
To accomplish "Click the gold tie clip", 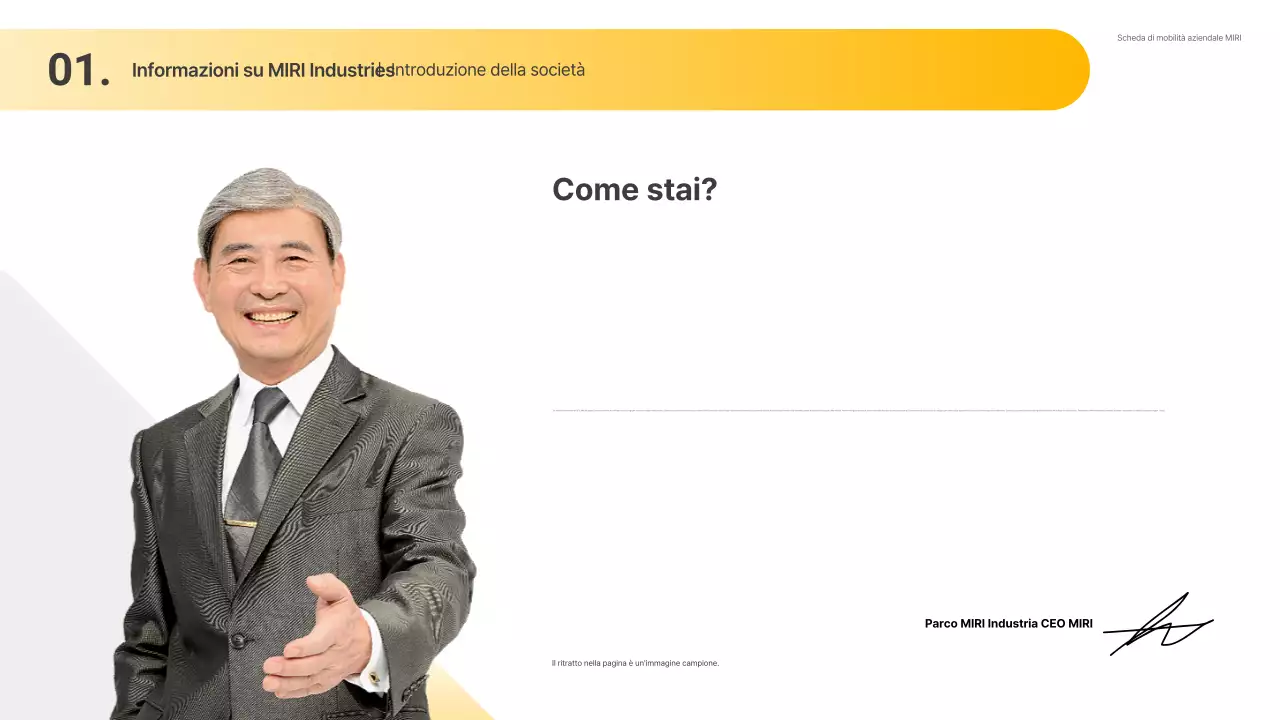I will 240,523.
